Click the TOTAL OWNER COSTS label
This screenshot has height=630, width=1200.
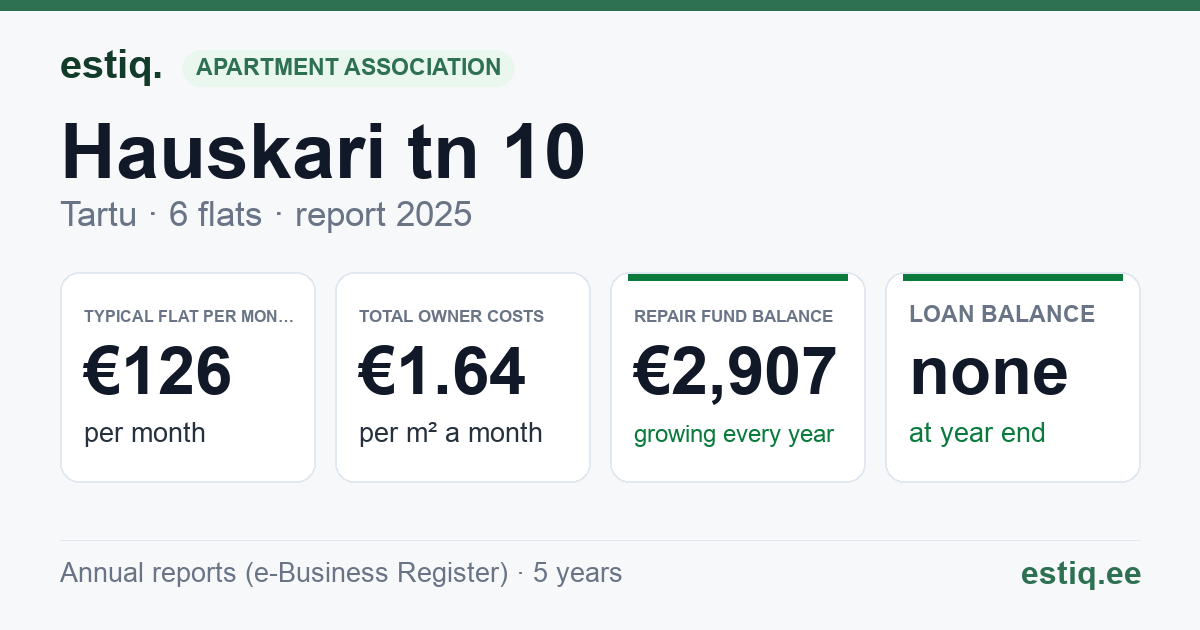pyautogui.click(x=451, y=316)
